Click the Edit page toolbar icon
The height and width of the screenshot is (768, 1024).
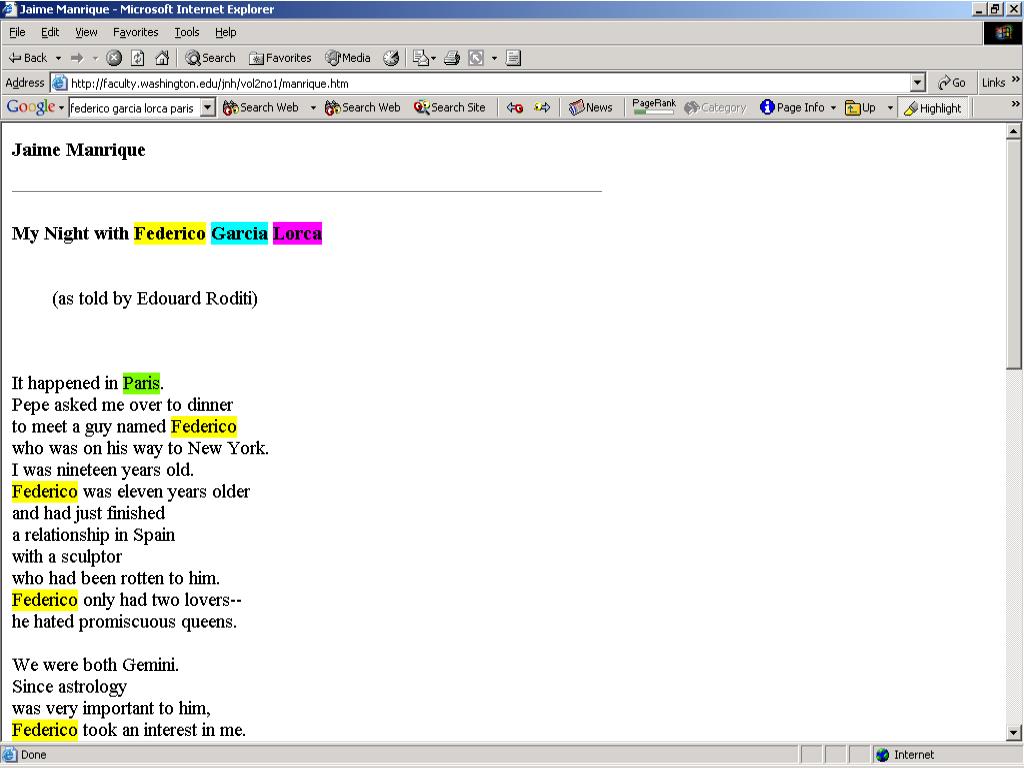[x=477, y=58]
